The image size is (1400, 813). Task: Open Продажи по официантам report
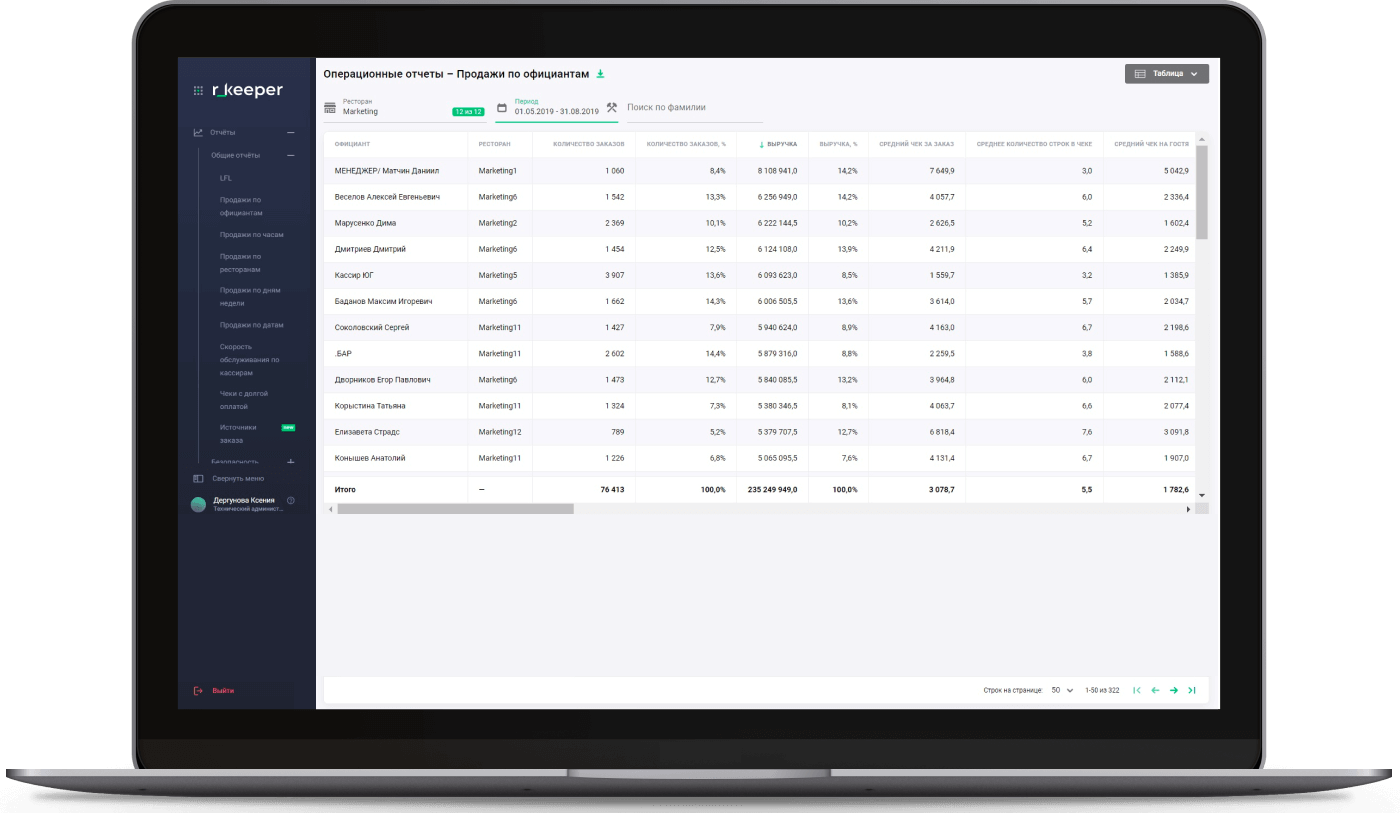pos(241,206)
